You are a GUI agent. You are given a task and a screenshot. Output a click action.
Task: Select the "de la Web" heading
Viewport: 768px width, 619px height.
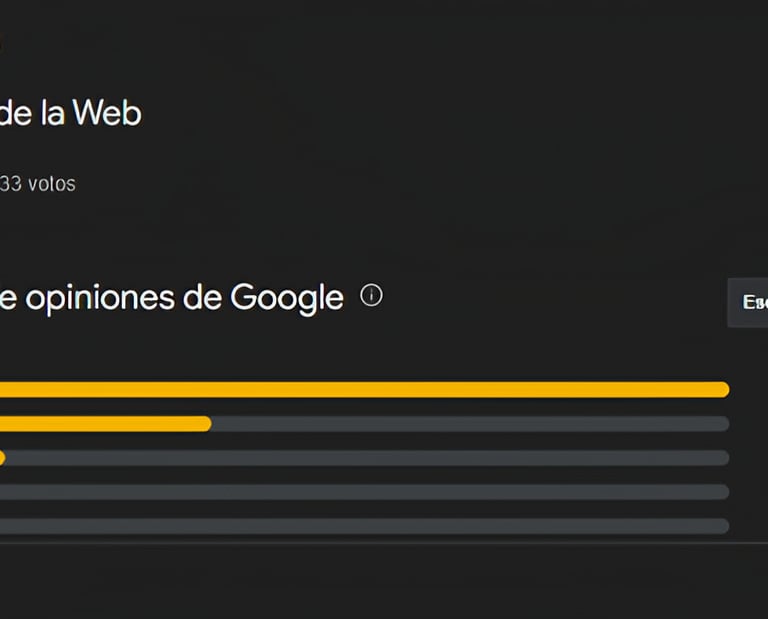click(x=70, y=113)
